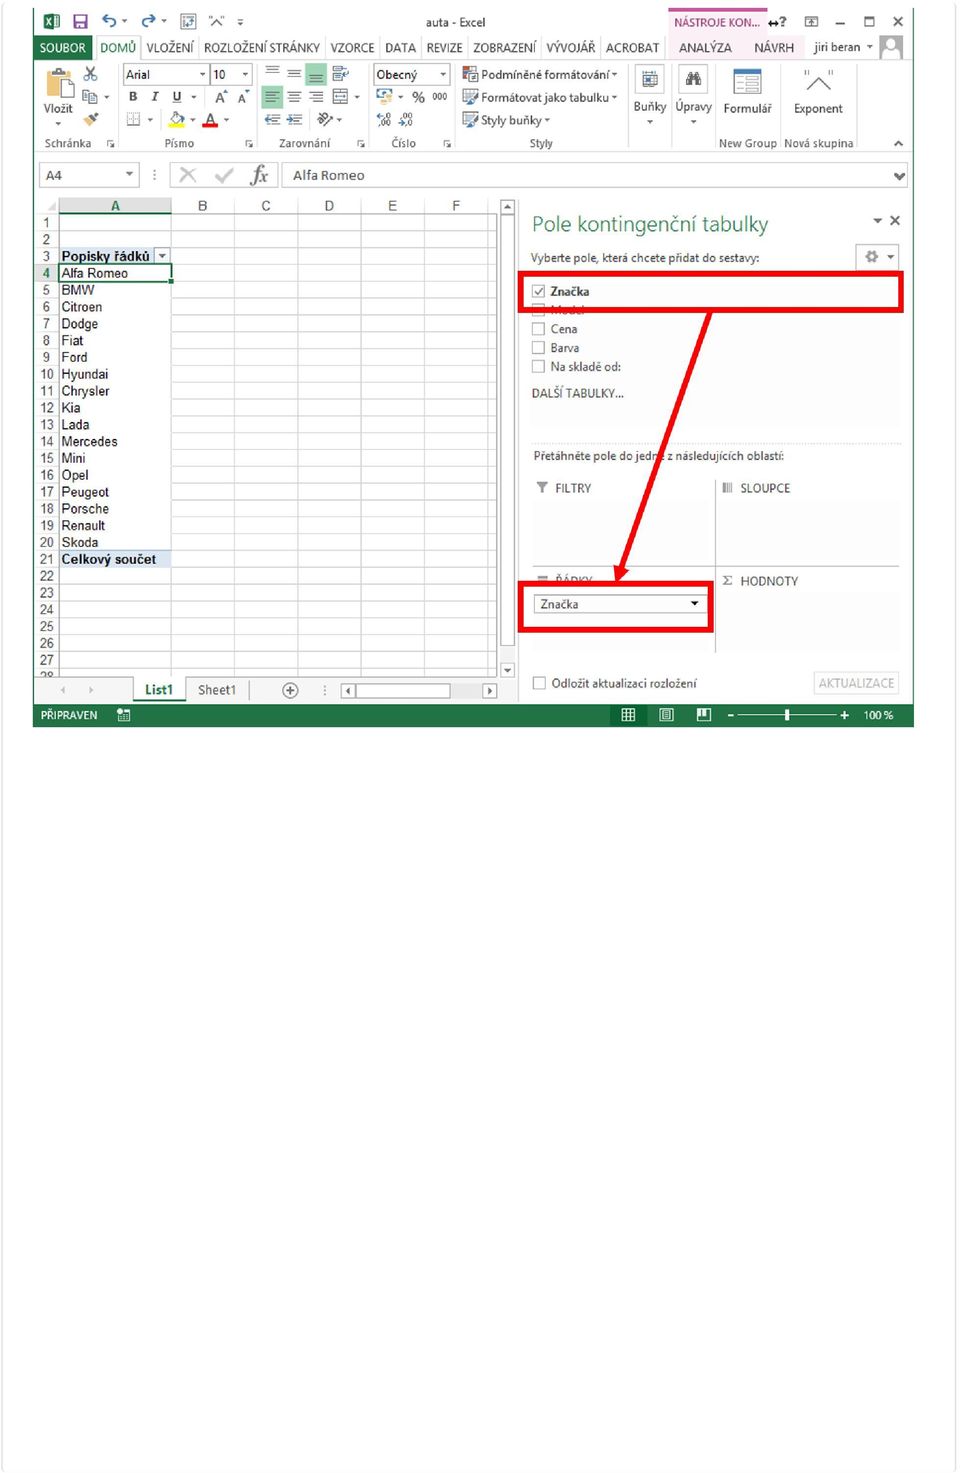The image size is (960, 1473).
Task: Click the Exponent button in Nová skupina
Action: tap(818, 91)
